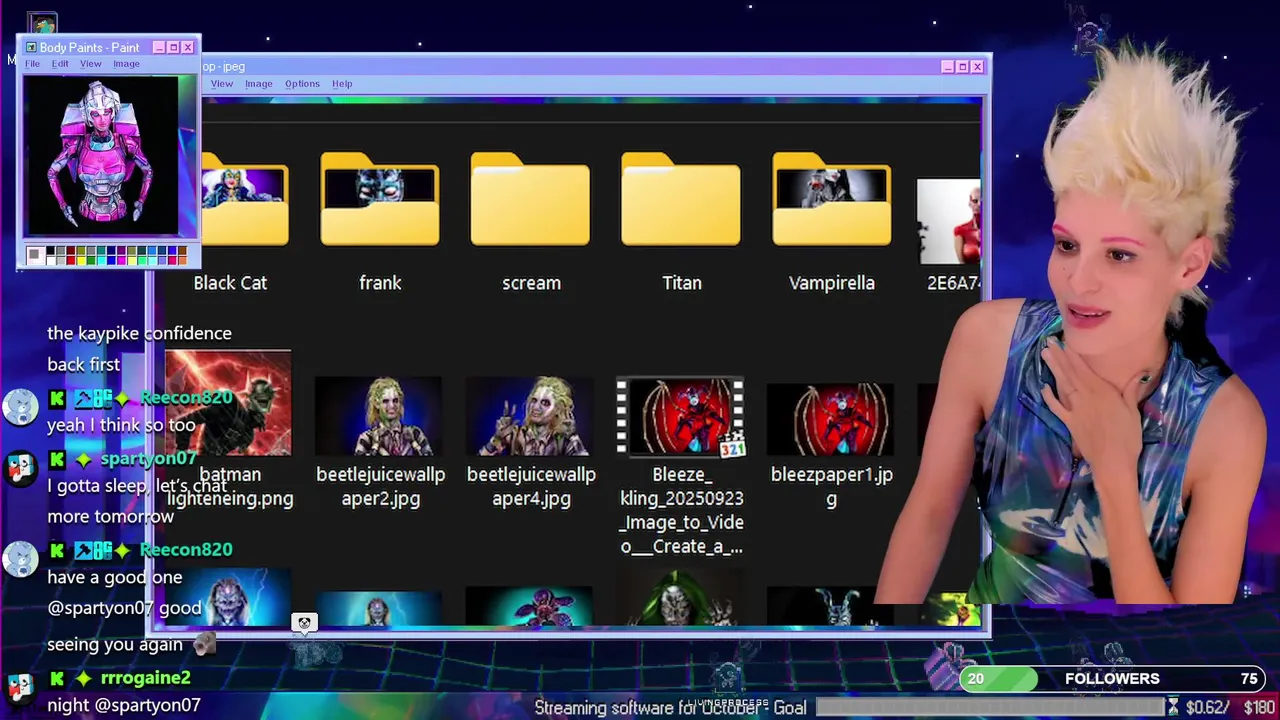1280x720 pixels.
Task: Open Image menu in the jpeg window
Action: [258, 84]
